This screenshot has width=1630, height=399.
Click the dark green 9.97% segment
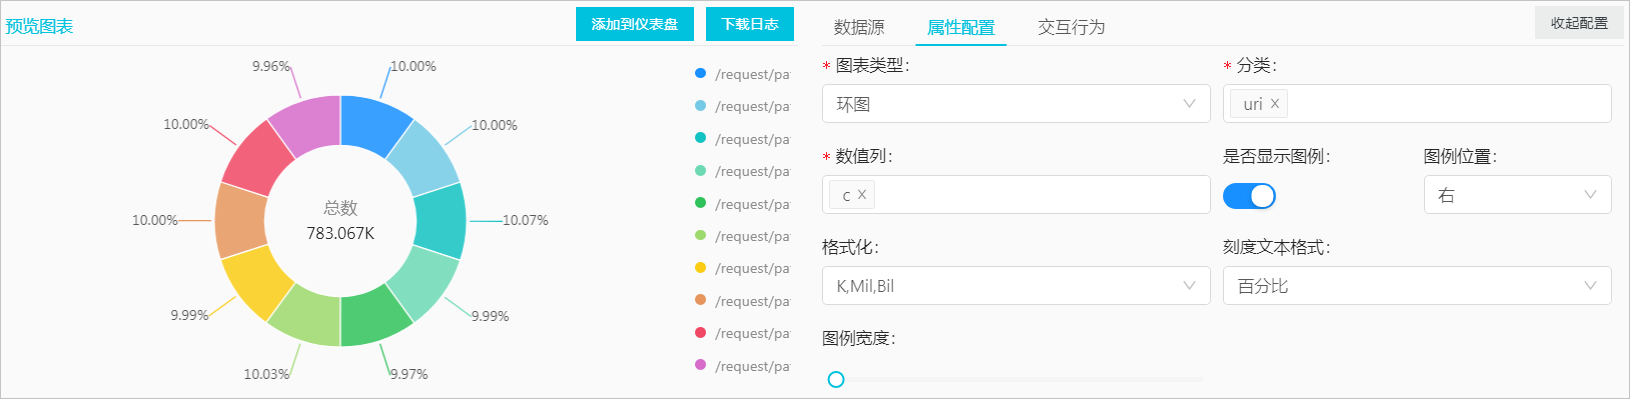371,318
